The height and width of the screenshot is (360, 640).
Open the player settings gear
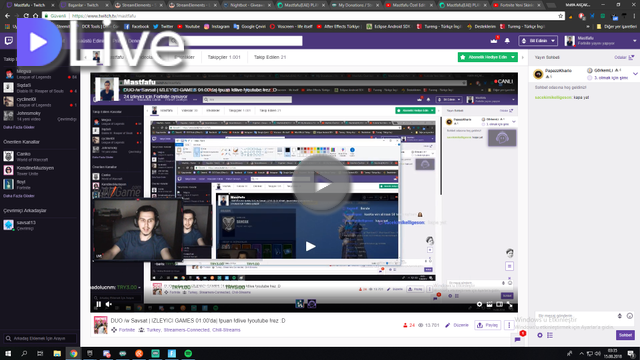[x=480, y=304]
